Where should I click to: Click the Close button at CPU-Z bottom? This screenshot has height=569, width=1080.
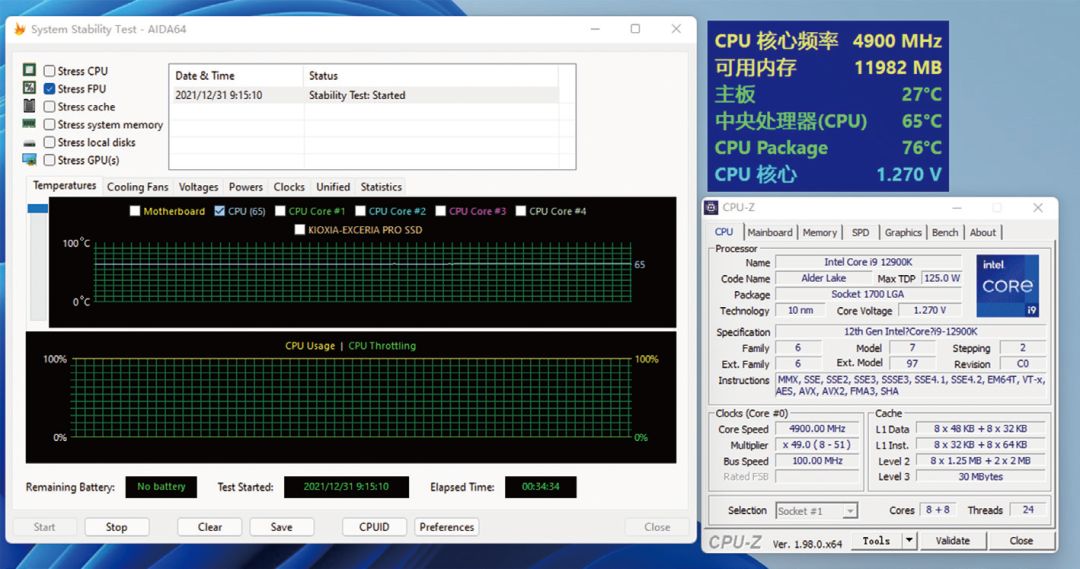tap(1021, 541)
